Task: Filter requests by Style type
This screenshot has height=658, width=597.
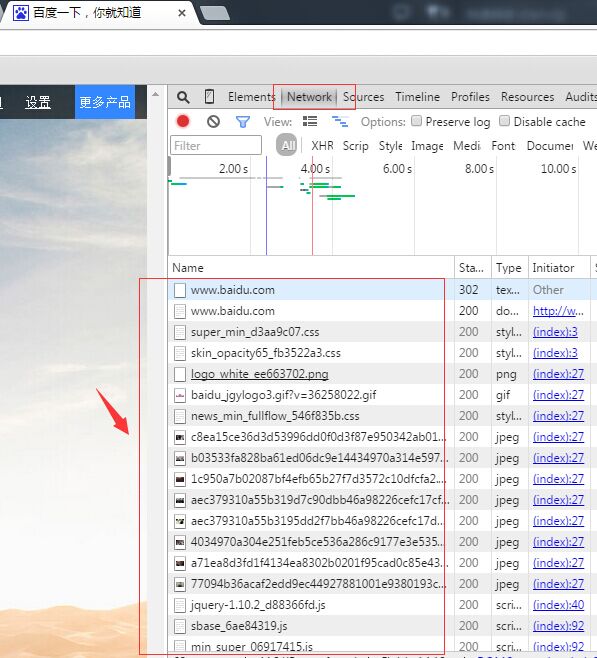Action: coord(391,146)
